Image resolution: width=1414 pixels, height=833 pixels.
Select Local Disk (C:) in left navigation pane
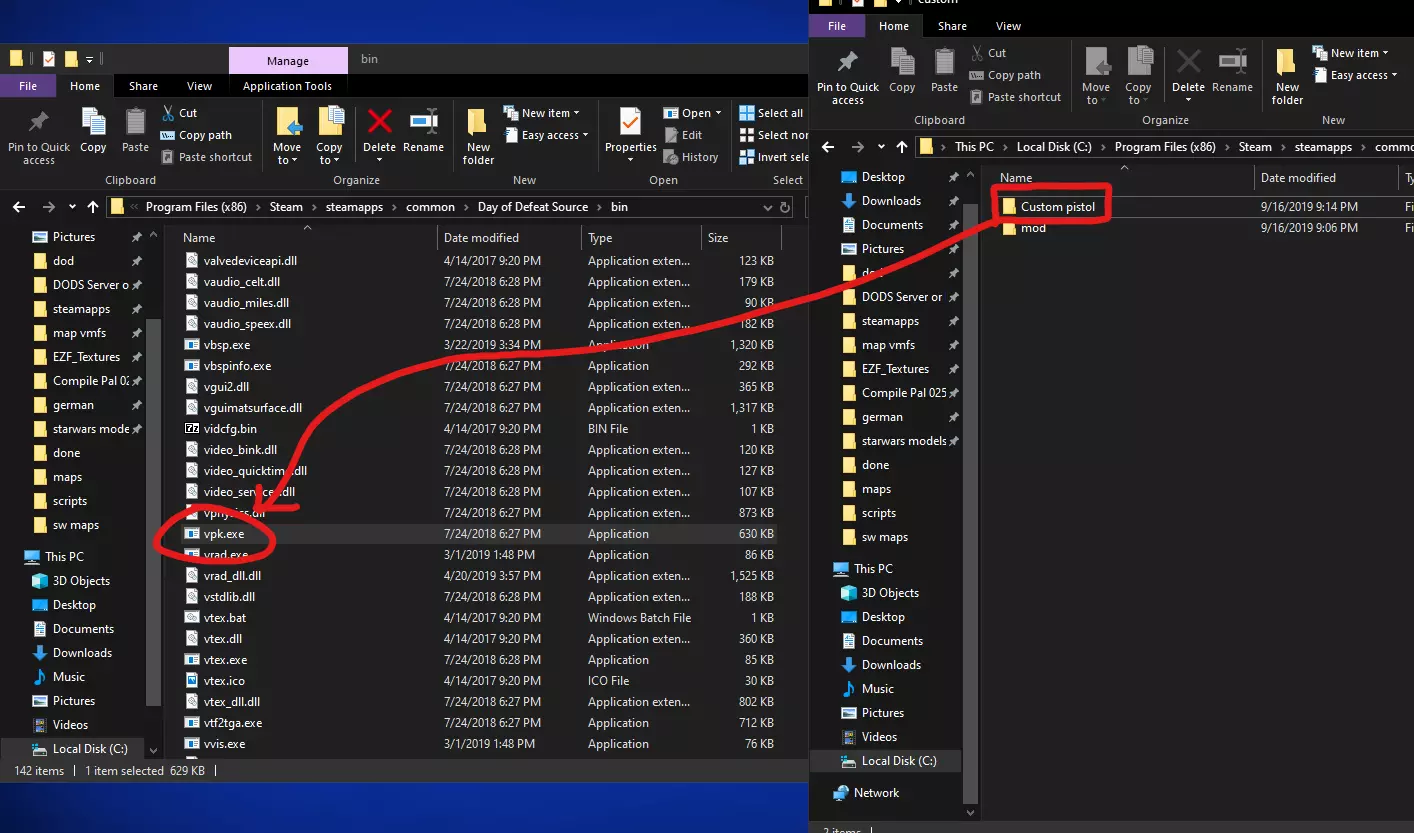click(91, 749)
